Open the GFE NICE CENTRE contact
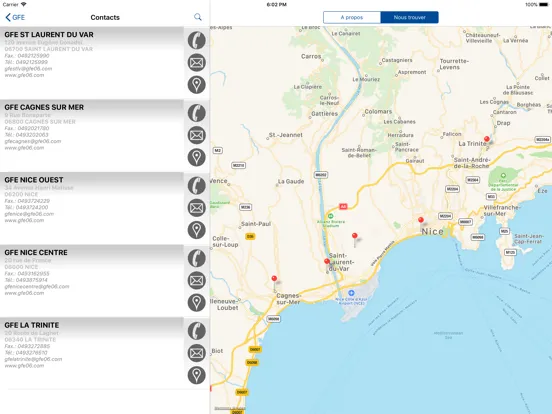 92,281
